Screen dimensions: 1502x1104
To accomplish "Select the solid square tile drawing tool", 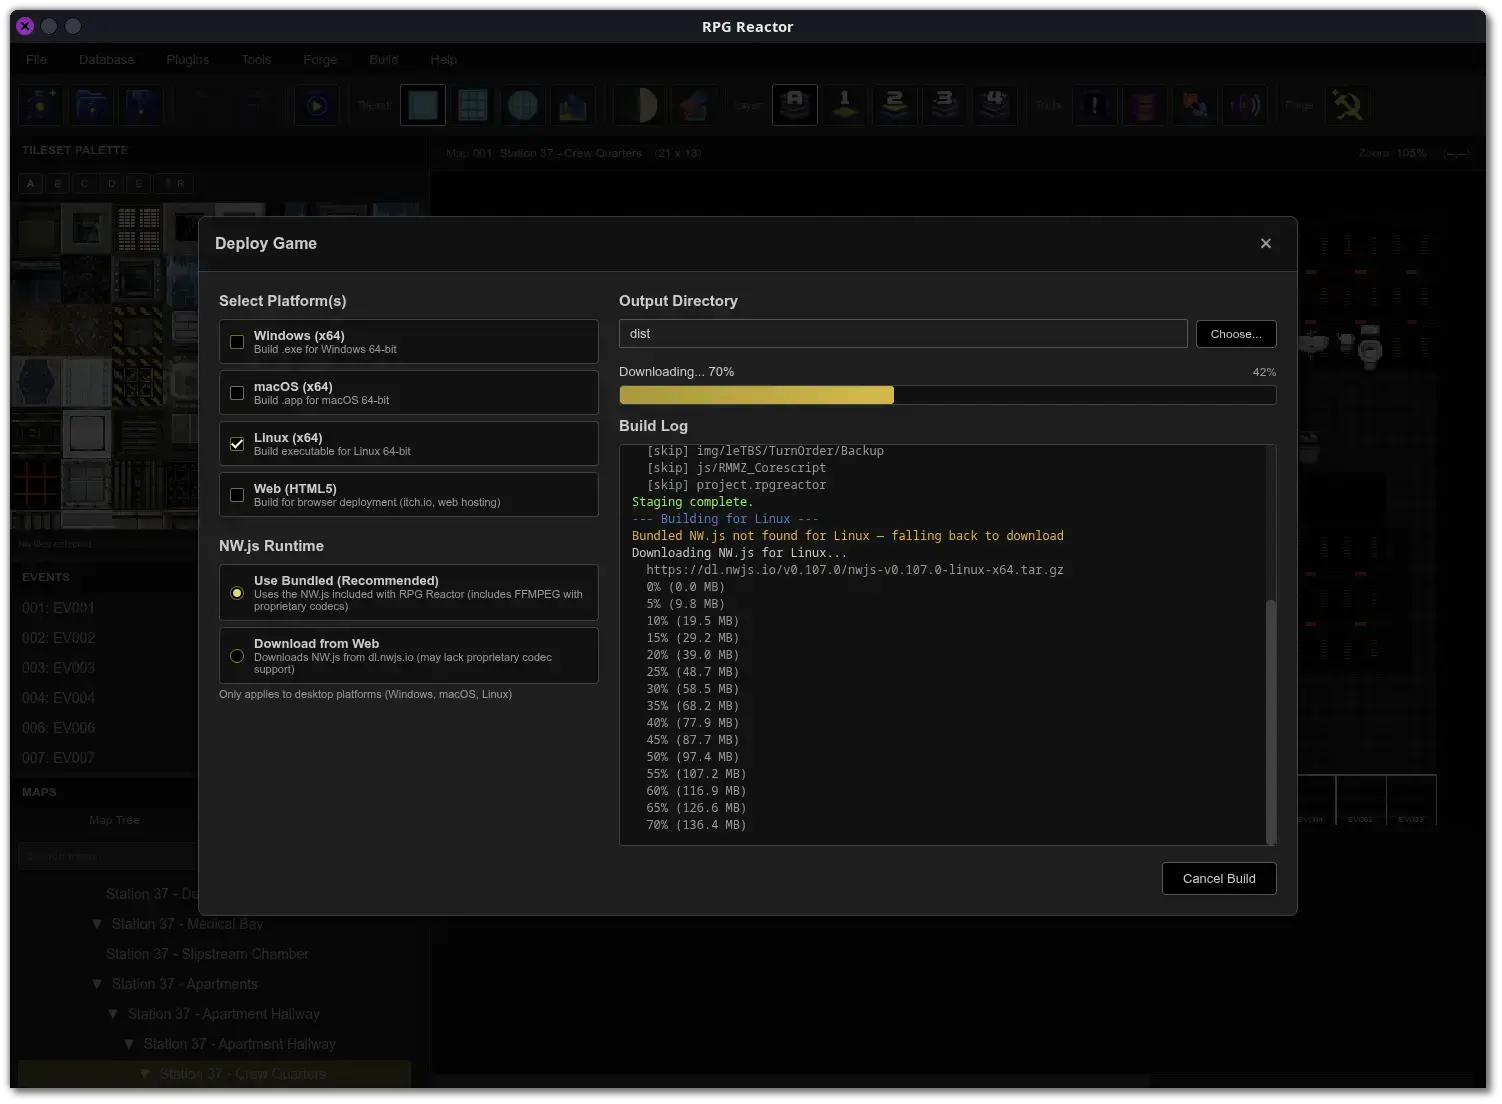I will (x=423, y=105).
